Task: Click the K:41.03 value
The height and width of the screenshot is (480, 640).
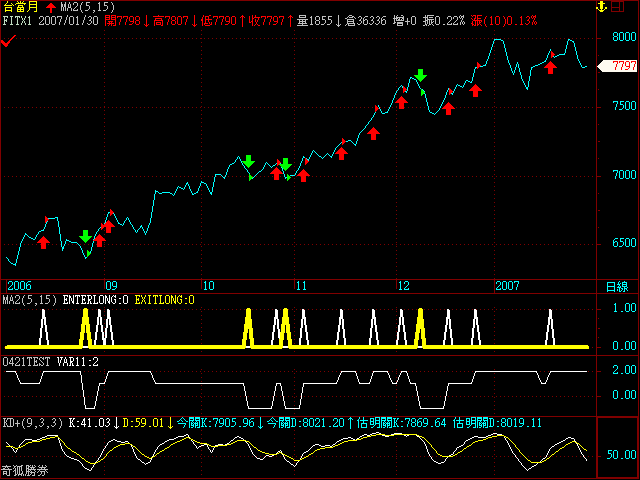Action: [x=90, y=423]
